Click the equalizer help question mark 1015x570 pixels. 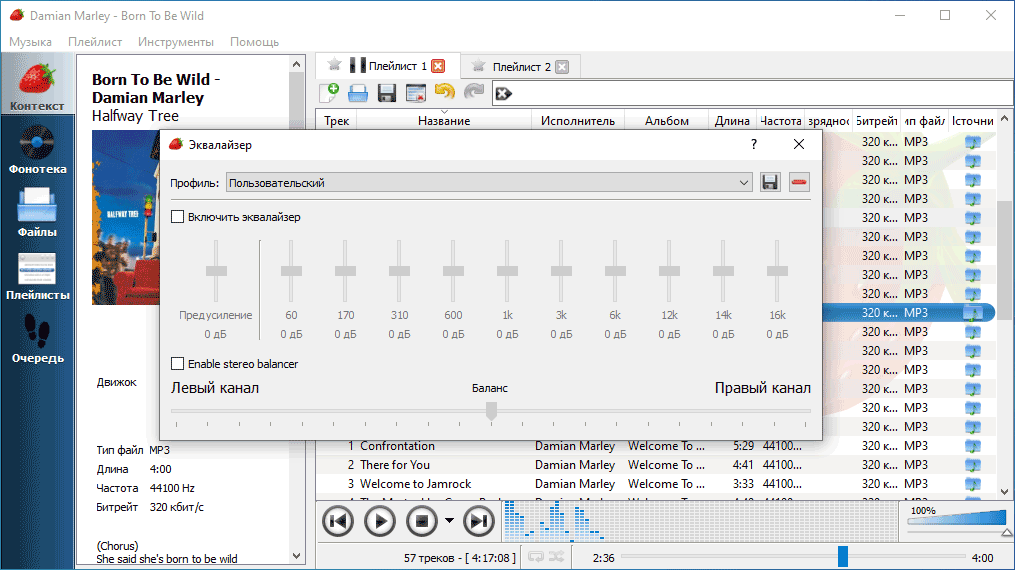coord(753,144)
